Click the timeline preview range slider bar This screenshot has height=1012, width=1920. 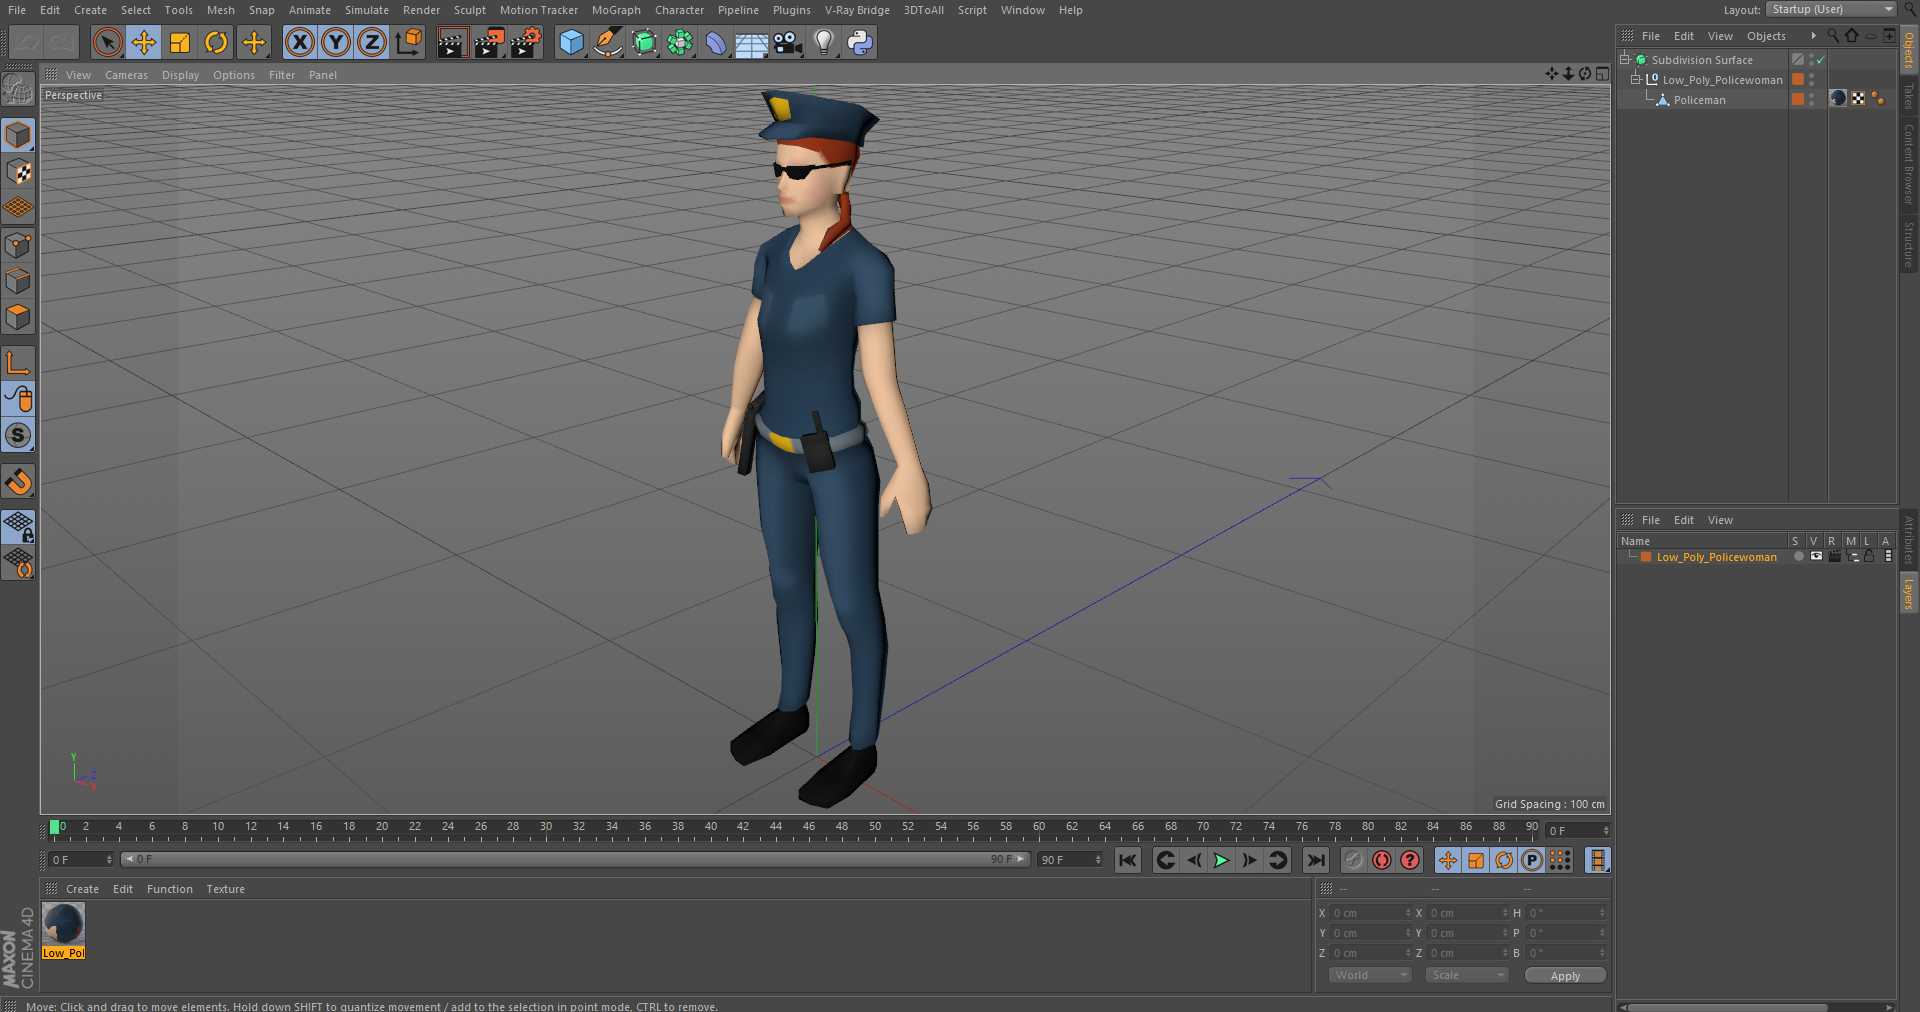point(575,860)
